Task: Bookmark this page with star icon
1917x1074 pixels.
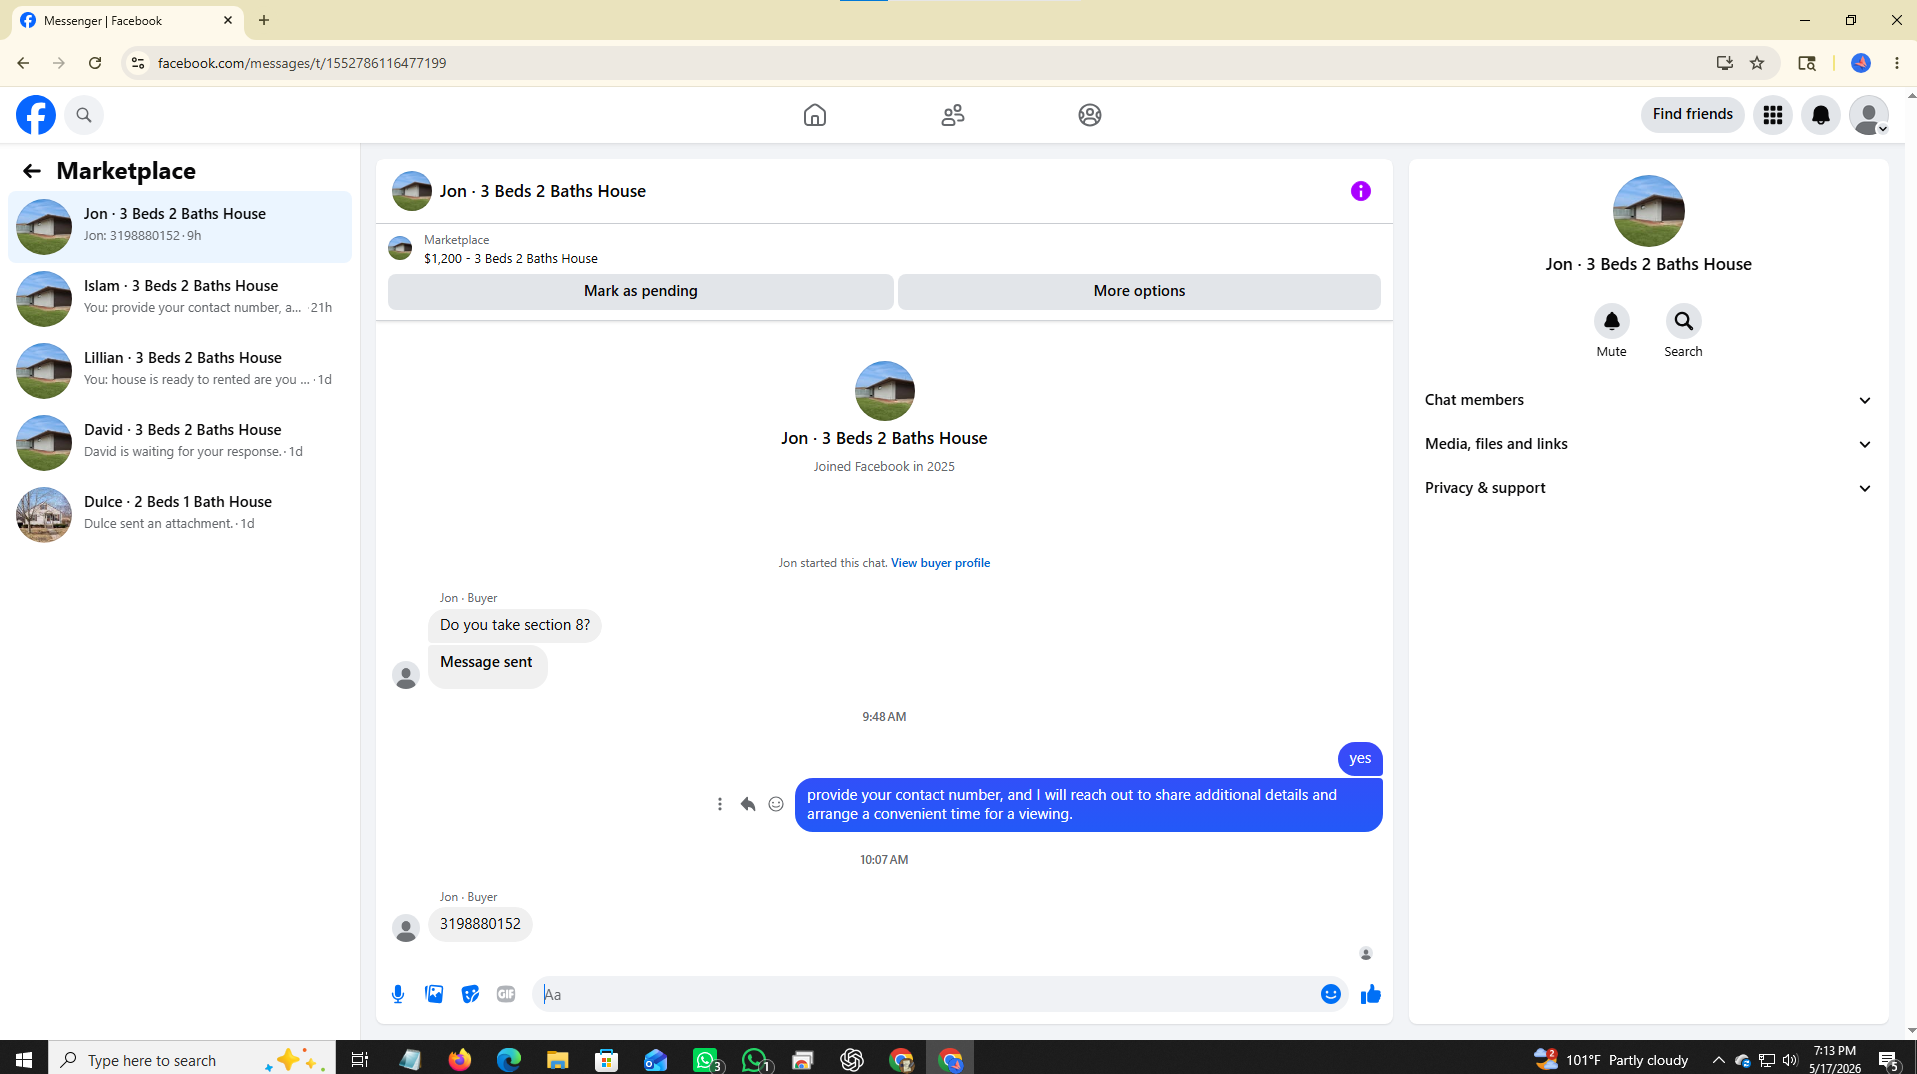Action: click(1757, 63)
